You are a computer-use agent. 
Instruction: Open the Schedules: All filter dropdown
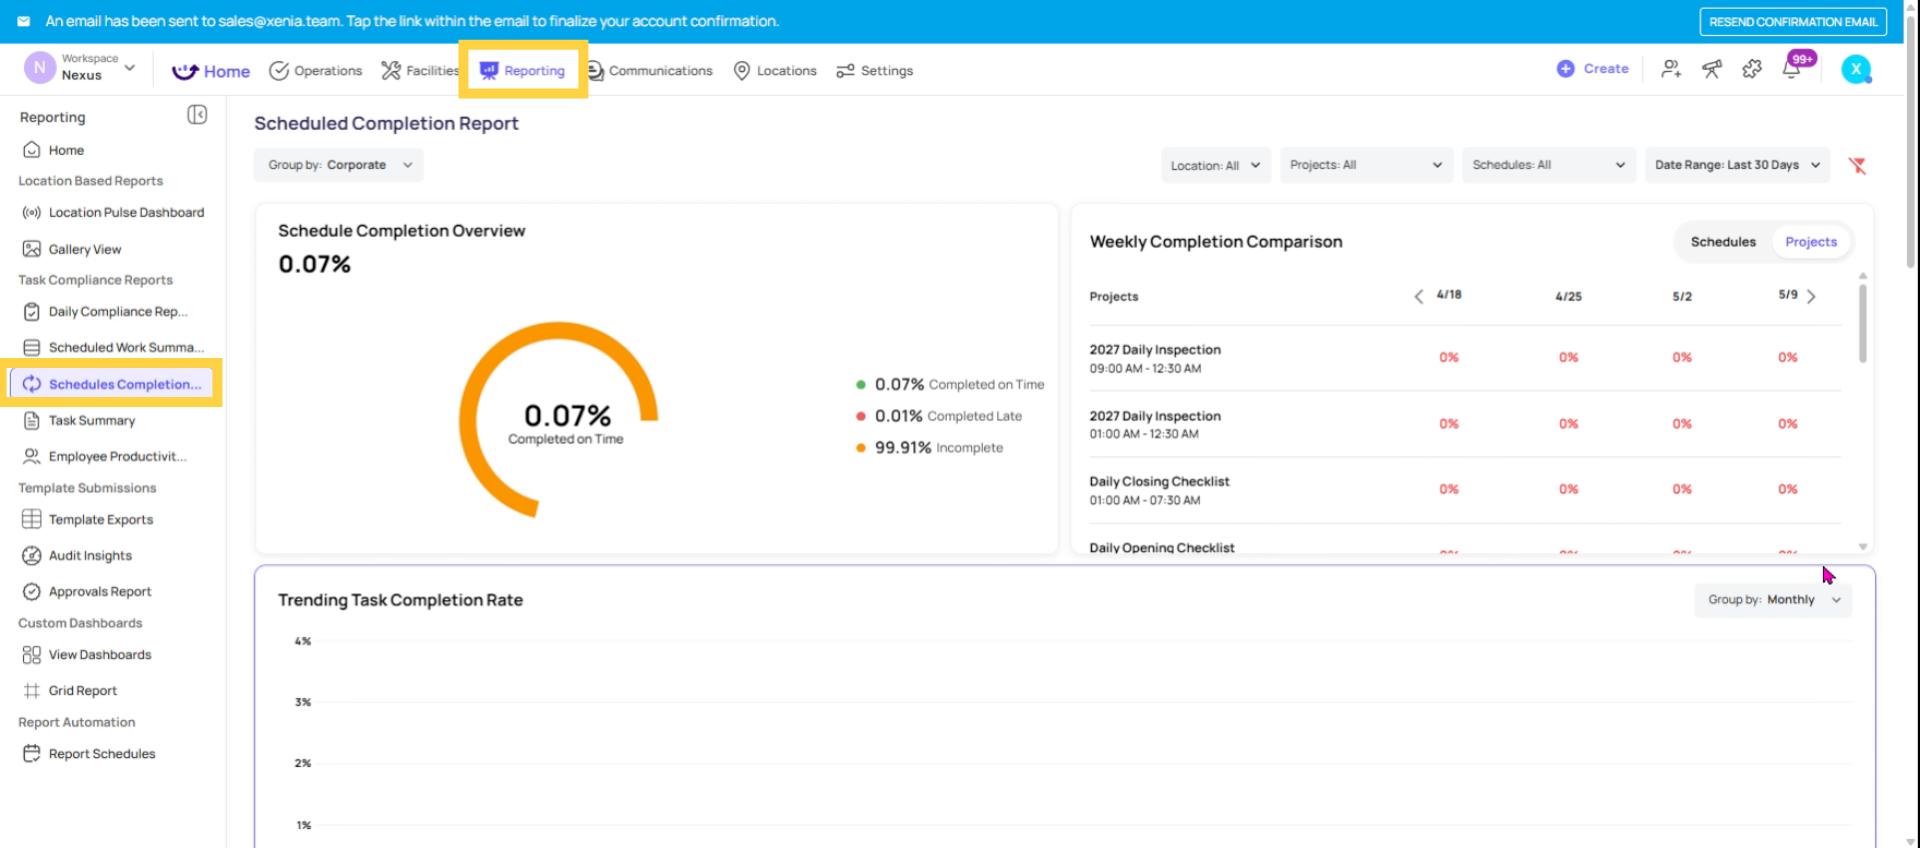[1549, 165]
